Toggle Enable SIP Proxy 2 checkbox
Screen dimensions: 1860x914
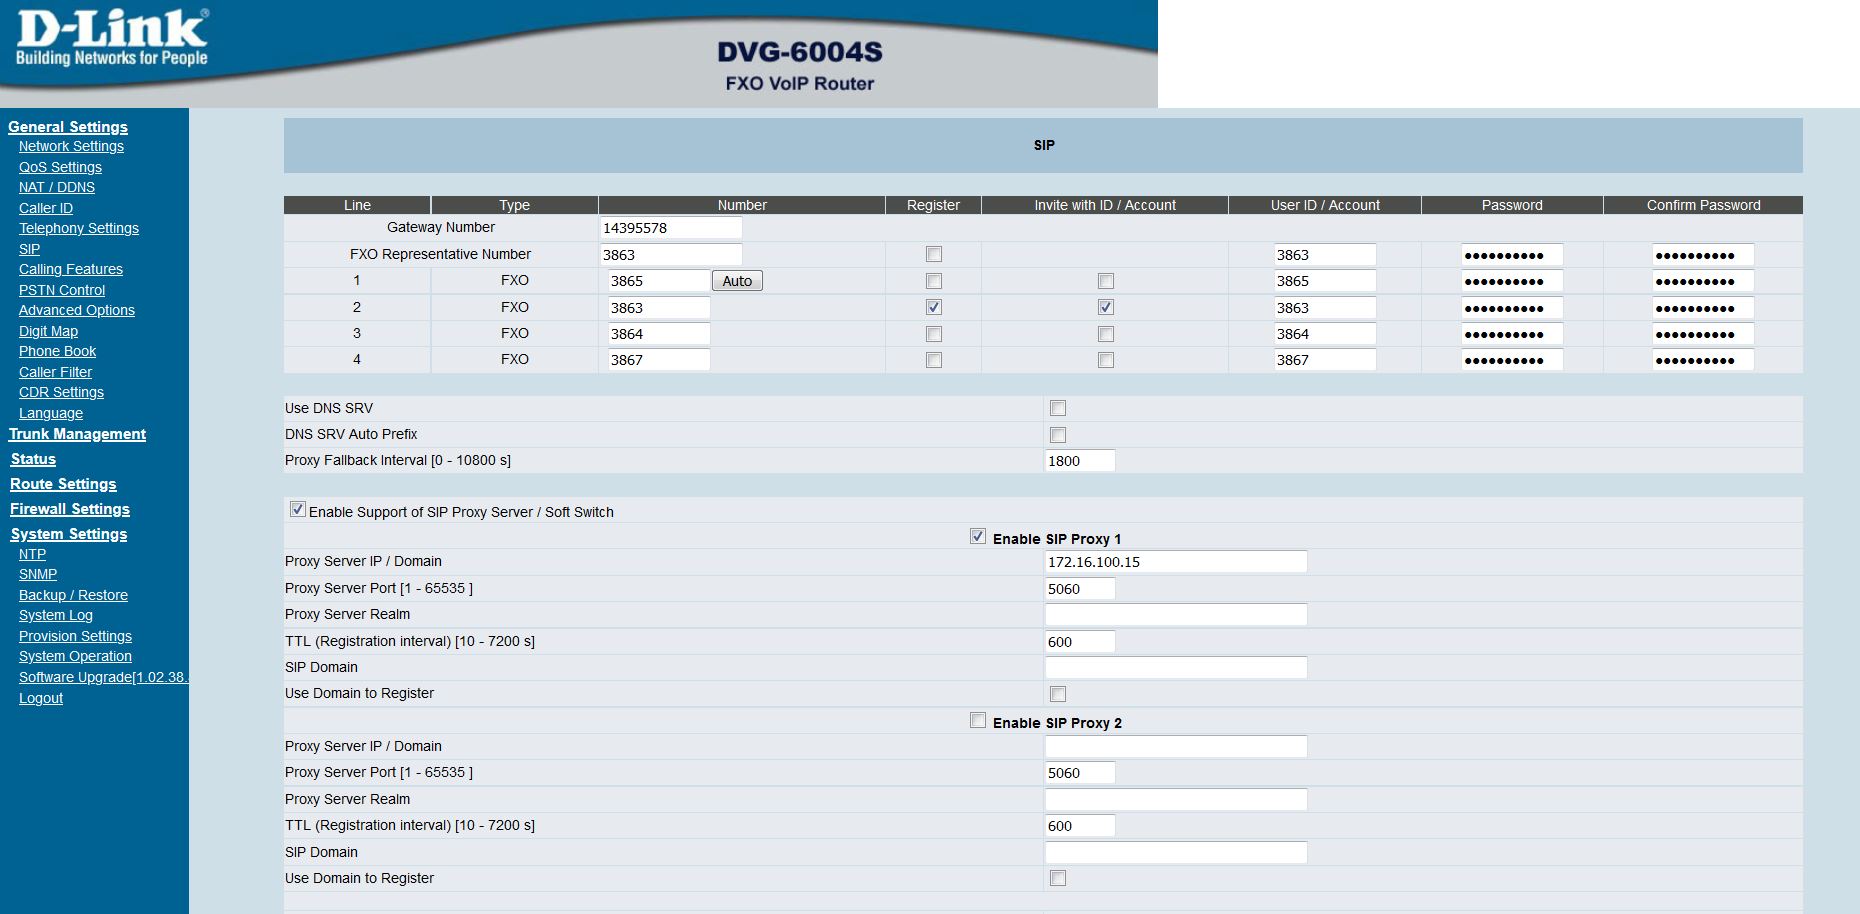(x=978, y=721)
